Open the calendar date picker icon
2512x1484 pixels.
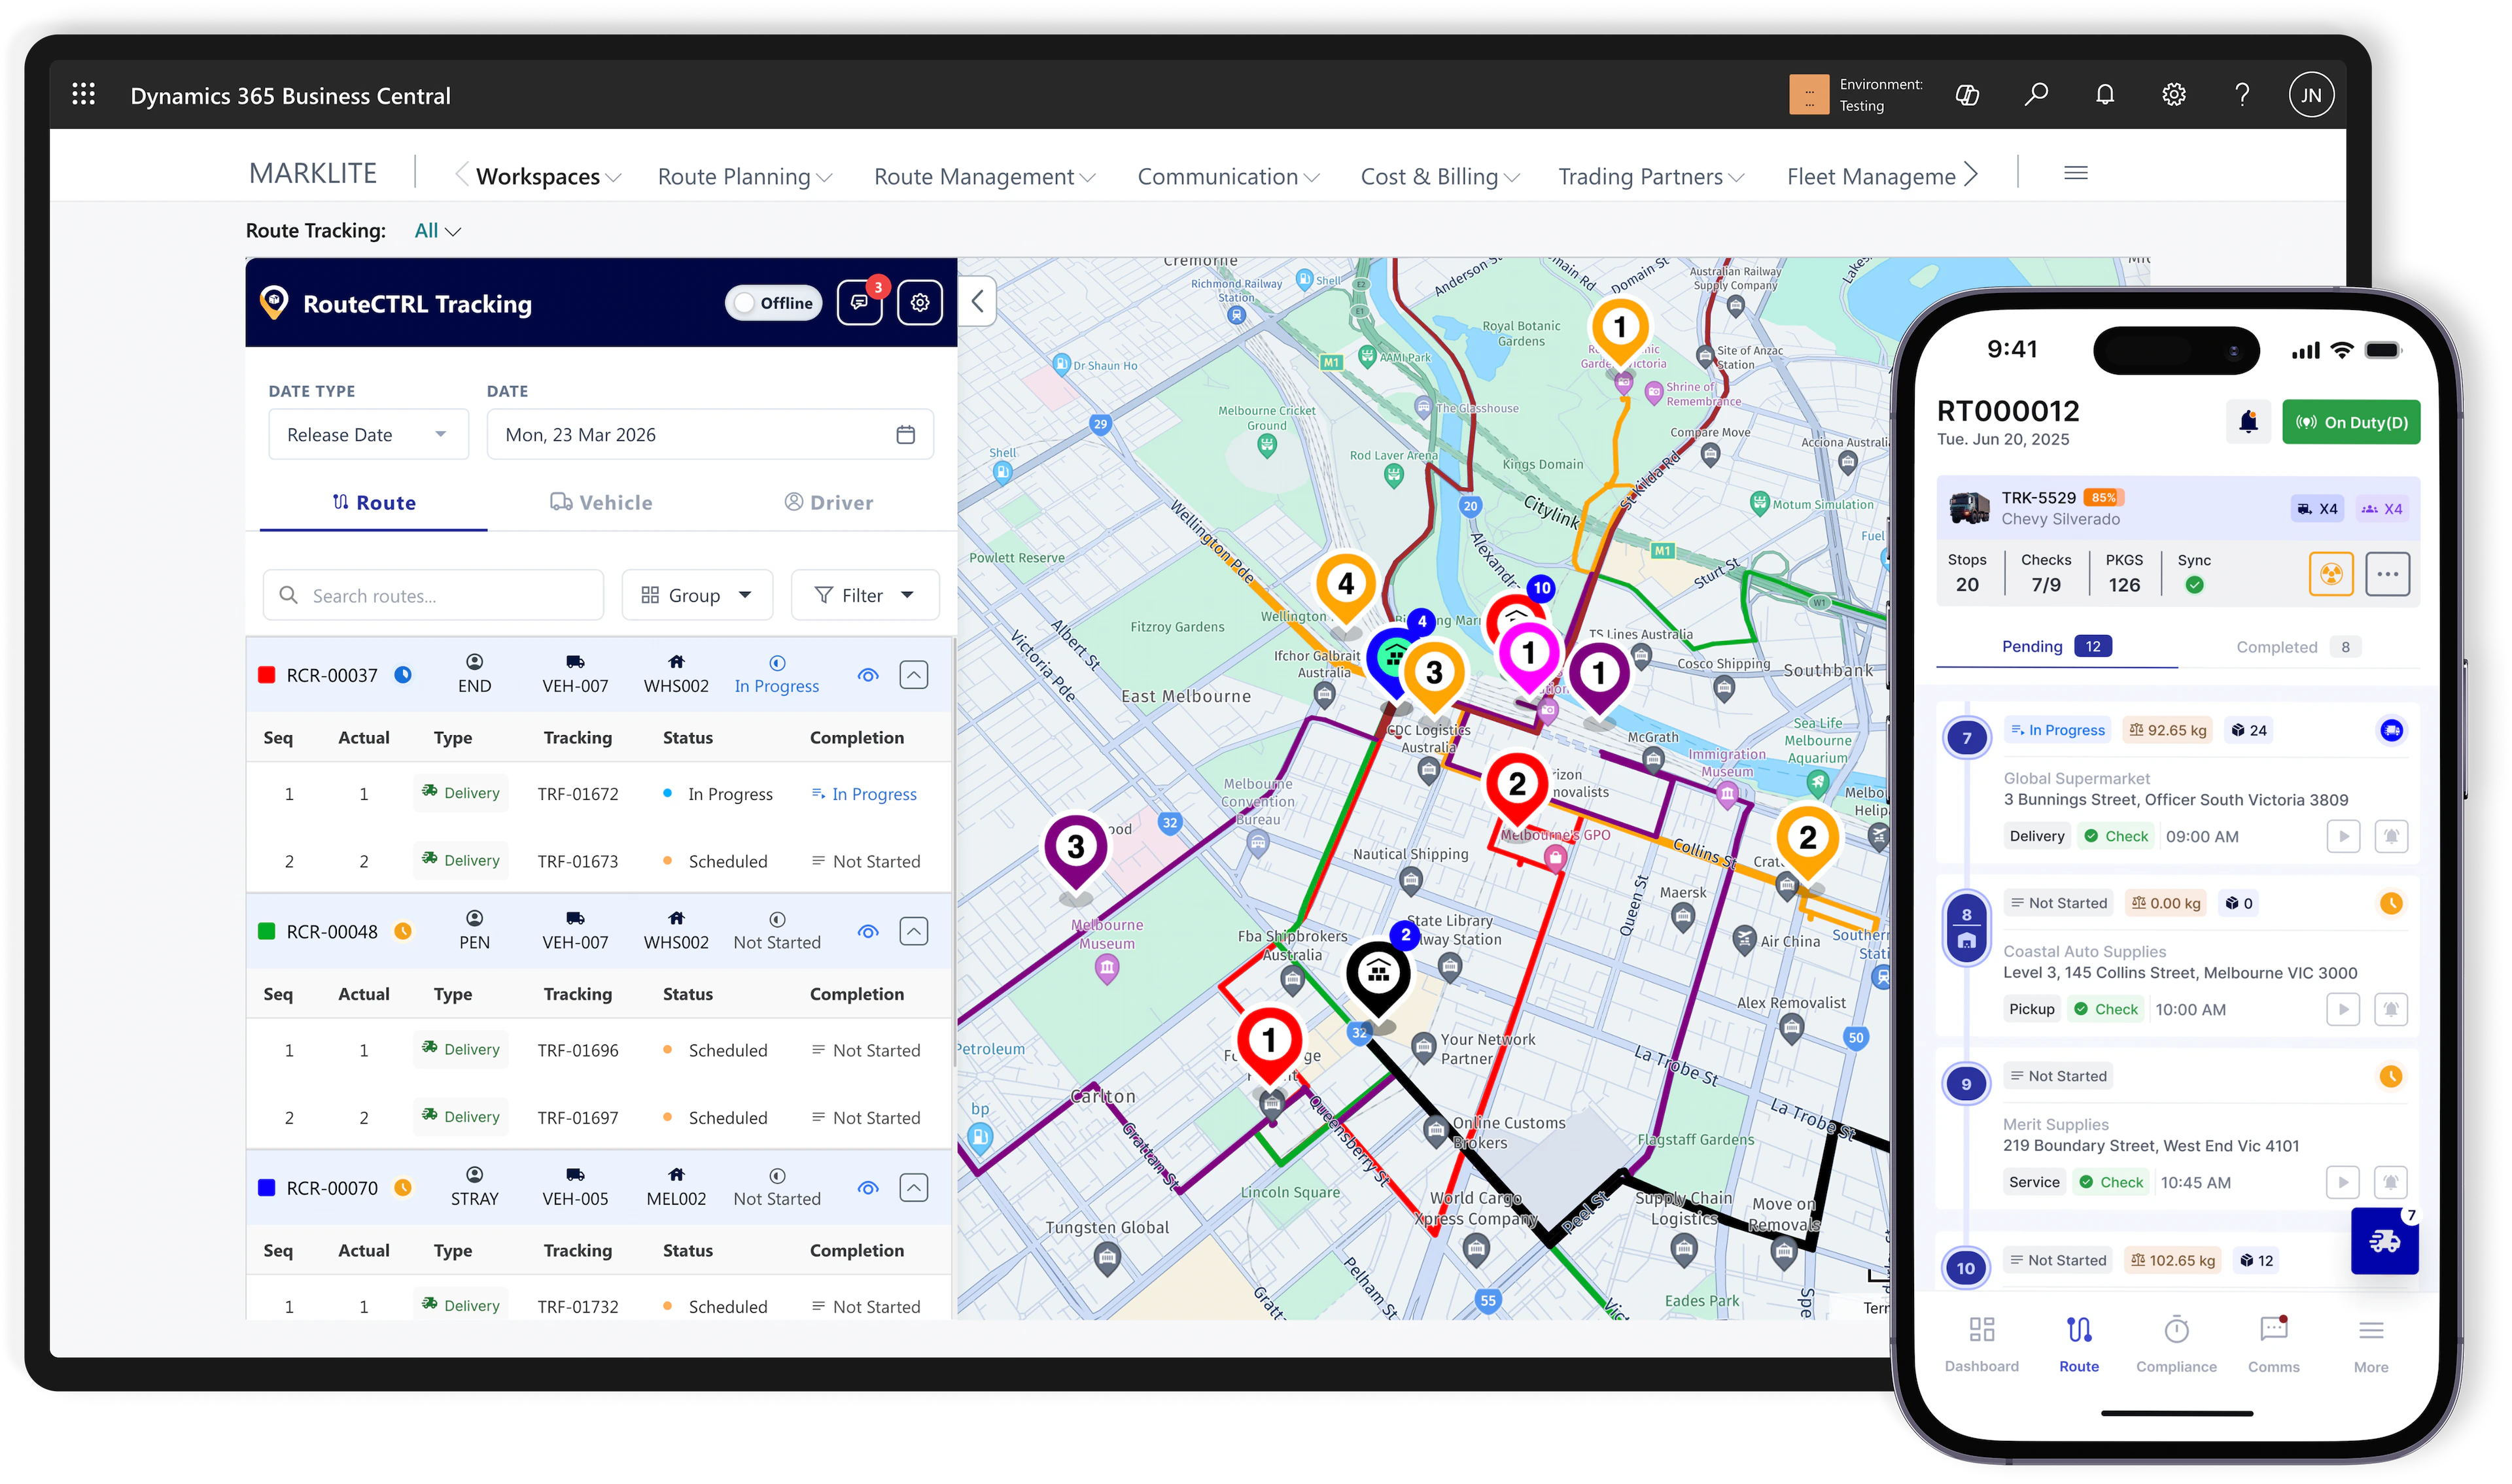click(x=906, y=435)
